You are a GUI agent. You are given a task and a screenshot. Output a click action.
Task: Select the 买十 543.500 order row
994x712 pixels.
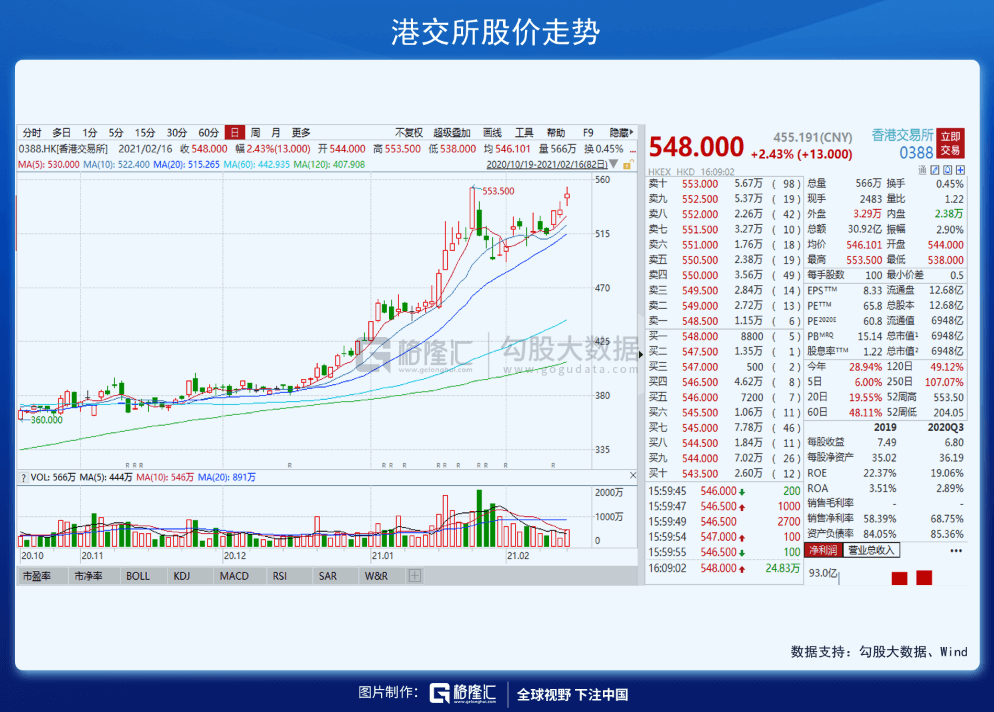pyautogui.click(x=725, y=474)
